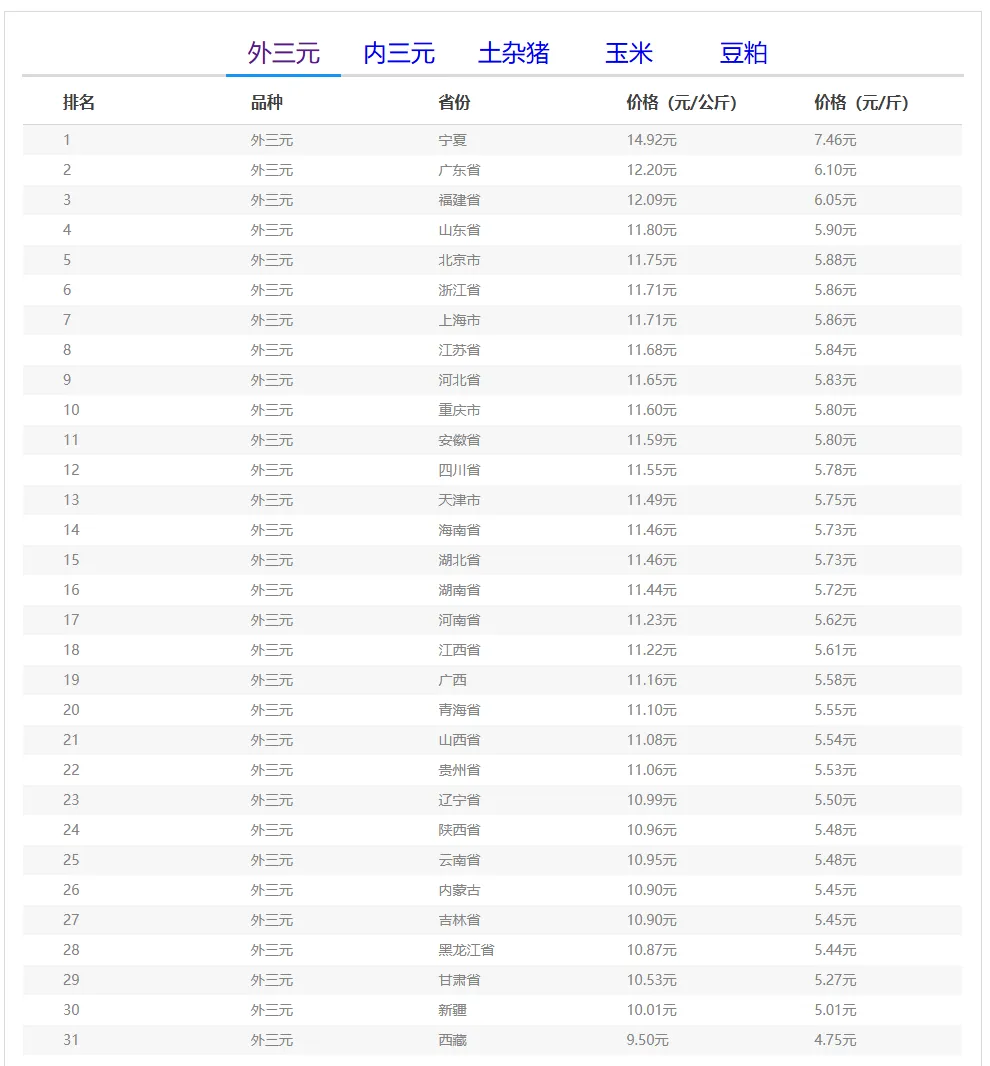Click the 5.83元 price value
The image size is (990, 1066).
click(835, 380)
